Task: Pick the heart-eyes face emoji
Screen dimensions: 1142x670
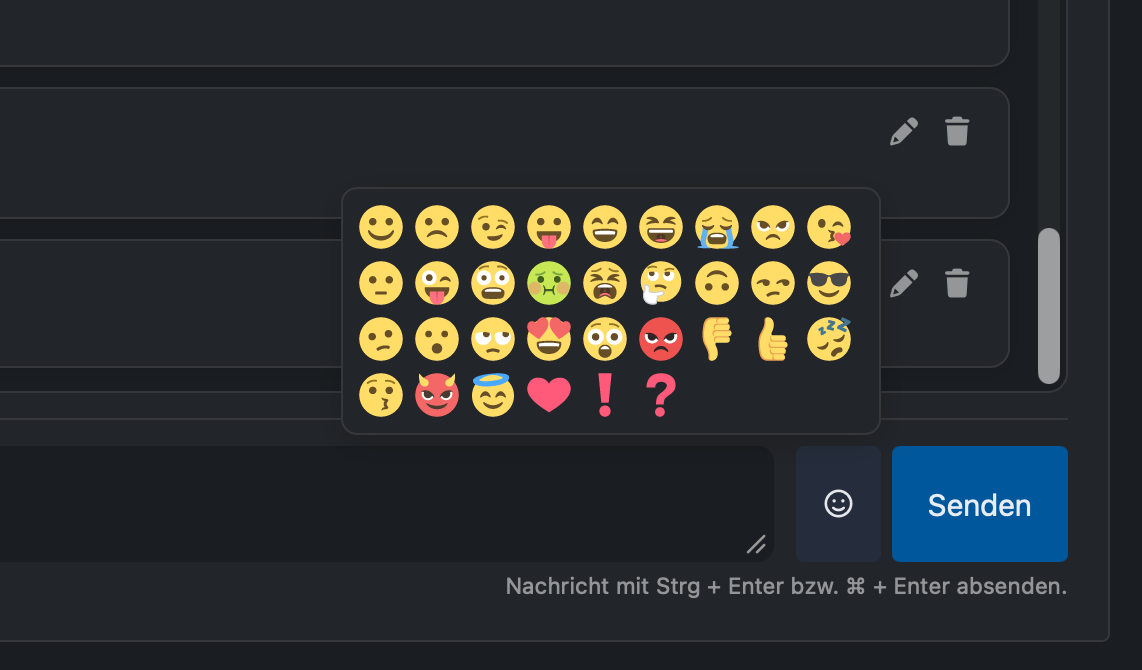Action: (548, 339)
